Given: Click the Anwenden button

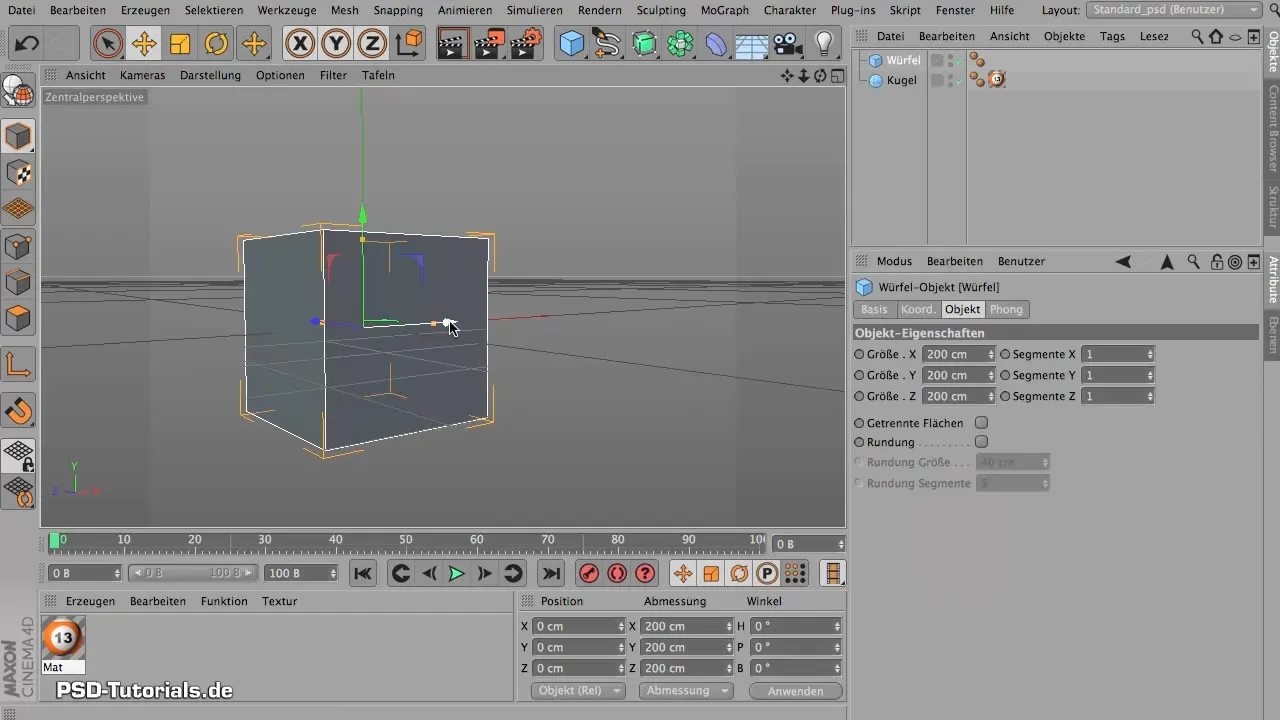Looking at the screenshot, I should (795, 691).
